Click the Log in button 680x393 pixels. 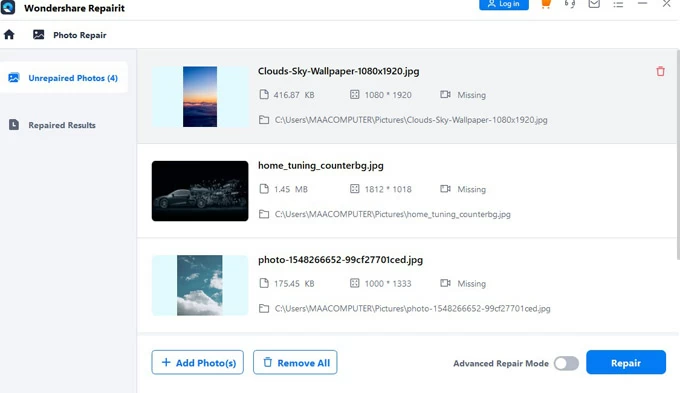(503, 4)
